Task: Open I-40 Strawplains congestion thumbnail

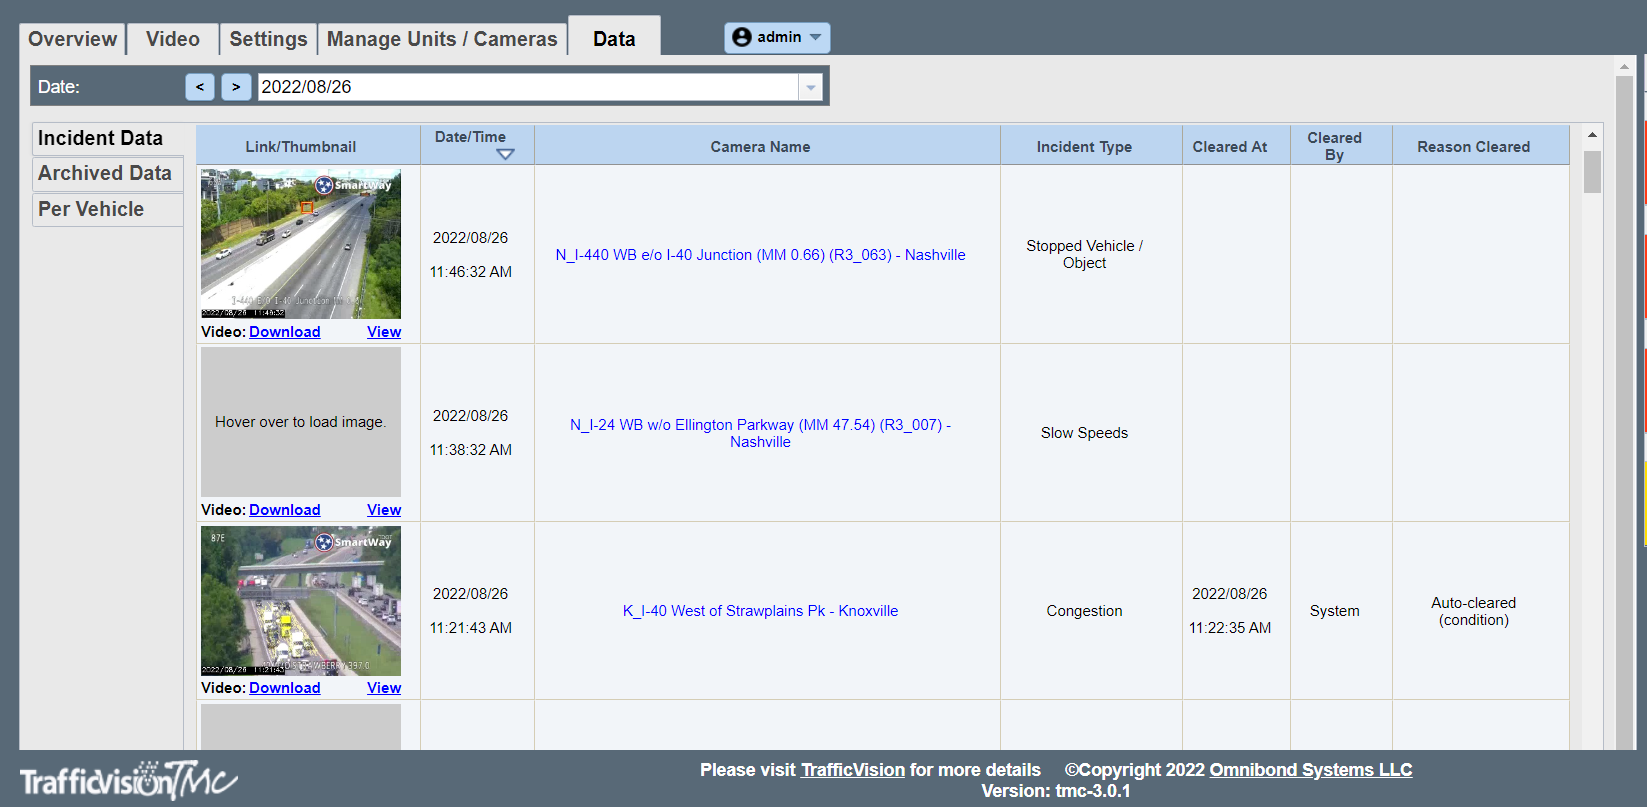Action: (301, 601)
